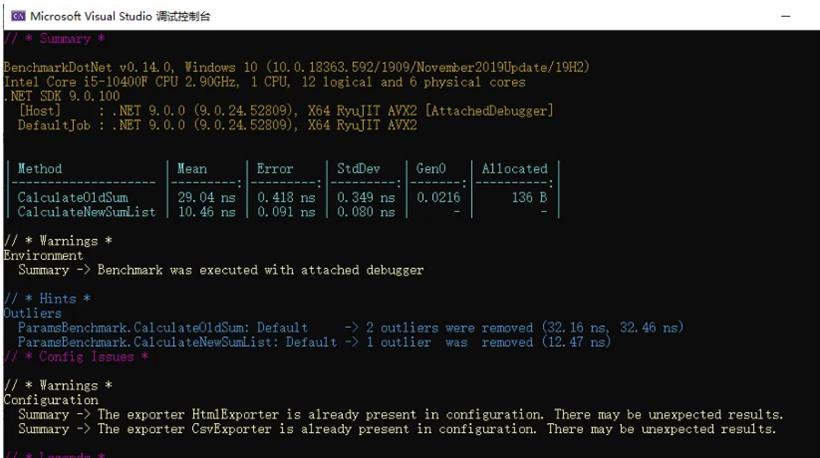Click the CalculateNewSumList row name

click(87, 212)
